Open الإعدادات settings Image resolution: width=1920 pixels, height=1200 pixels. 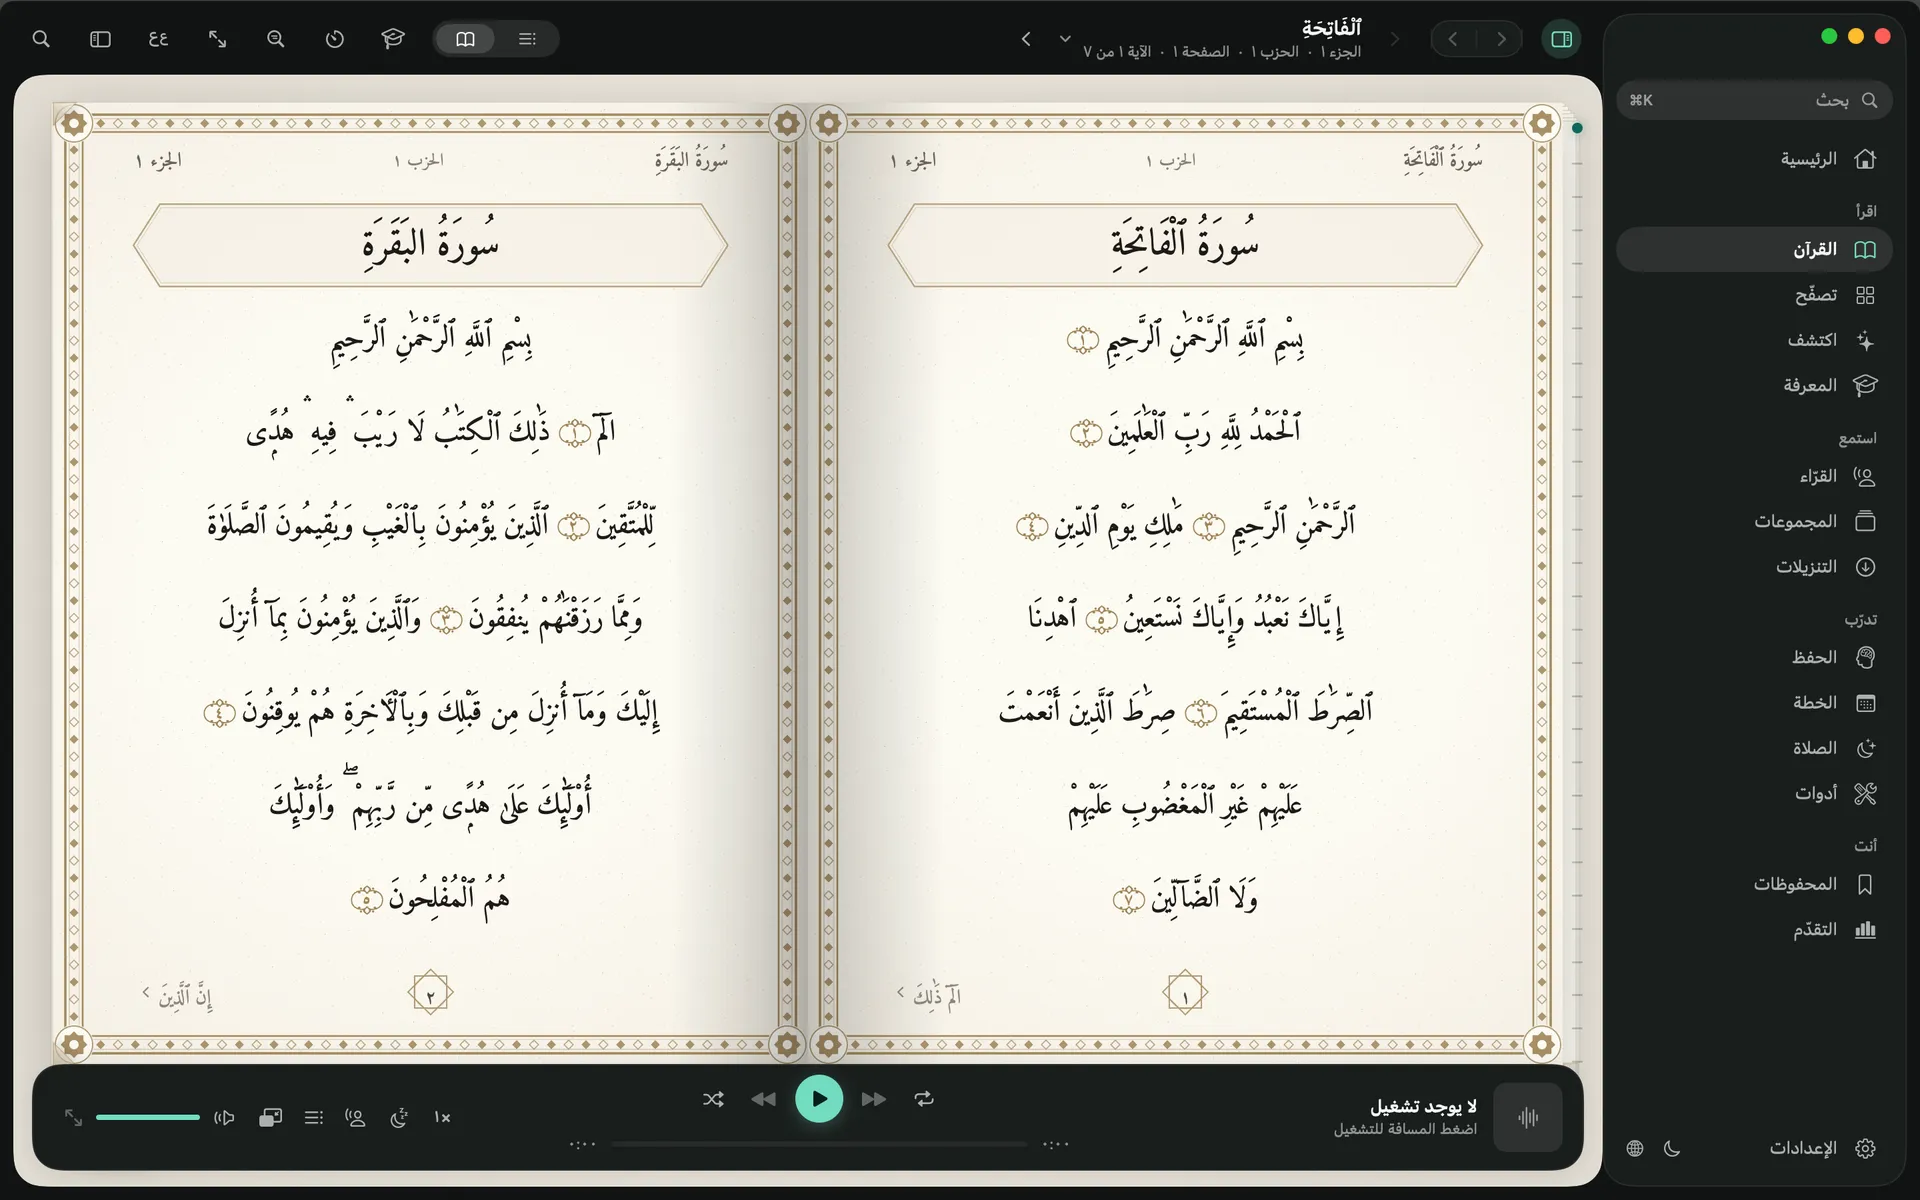point(1822,1148)
